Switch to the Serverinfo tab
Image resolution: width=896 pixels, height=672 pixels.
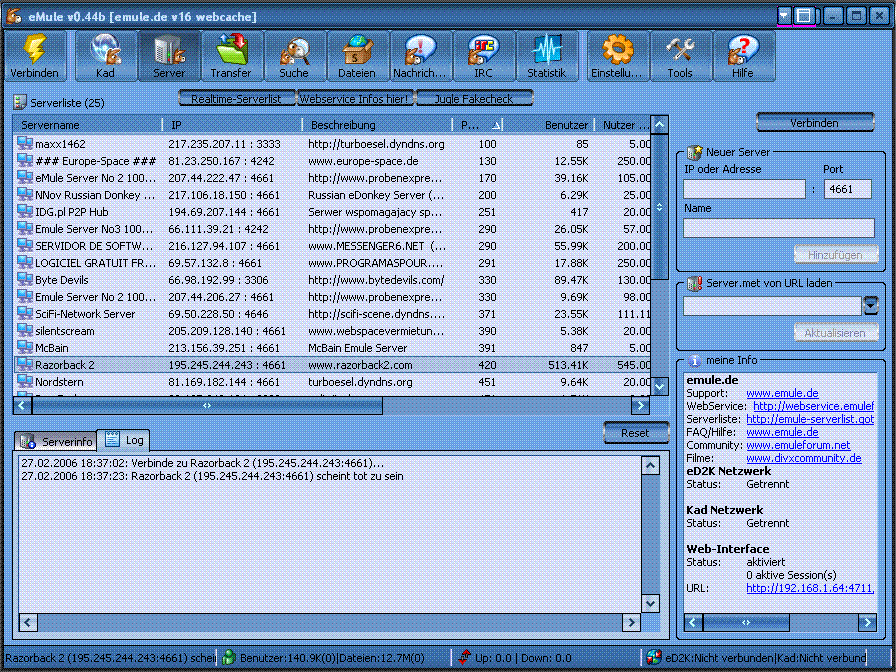56,441
